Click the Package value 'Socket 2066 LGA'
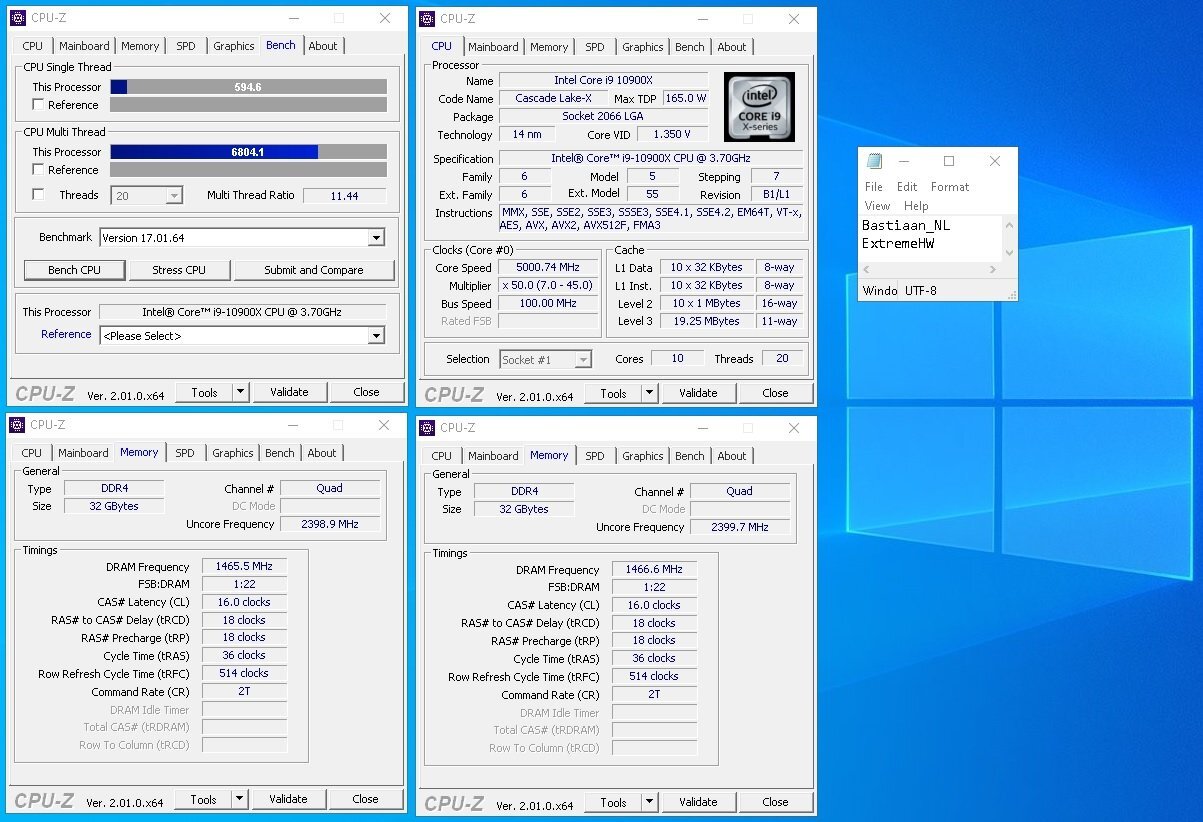This screenshot has width=1203, height=822. [x=603, y=116]
